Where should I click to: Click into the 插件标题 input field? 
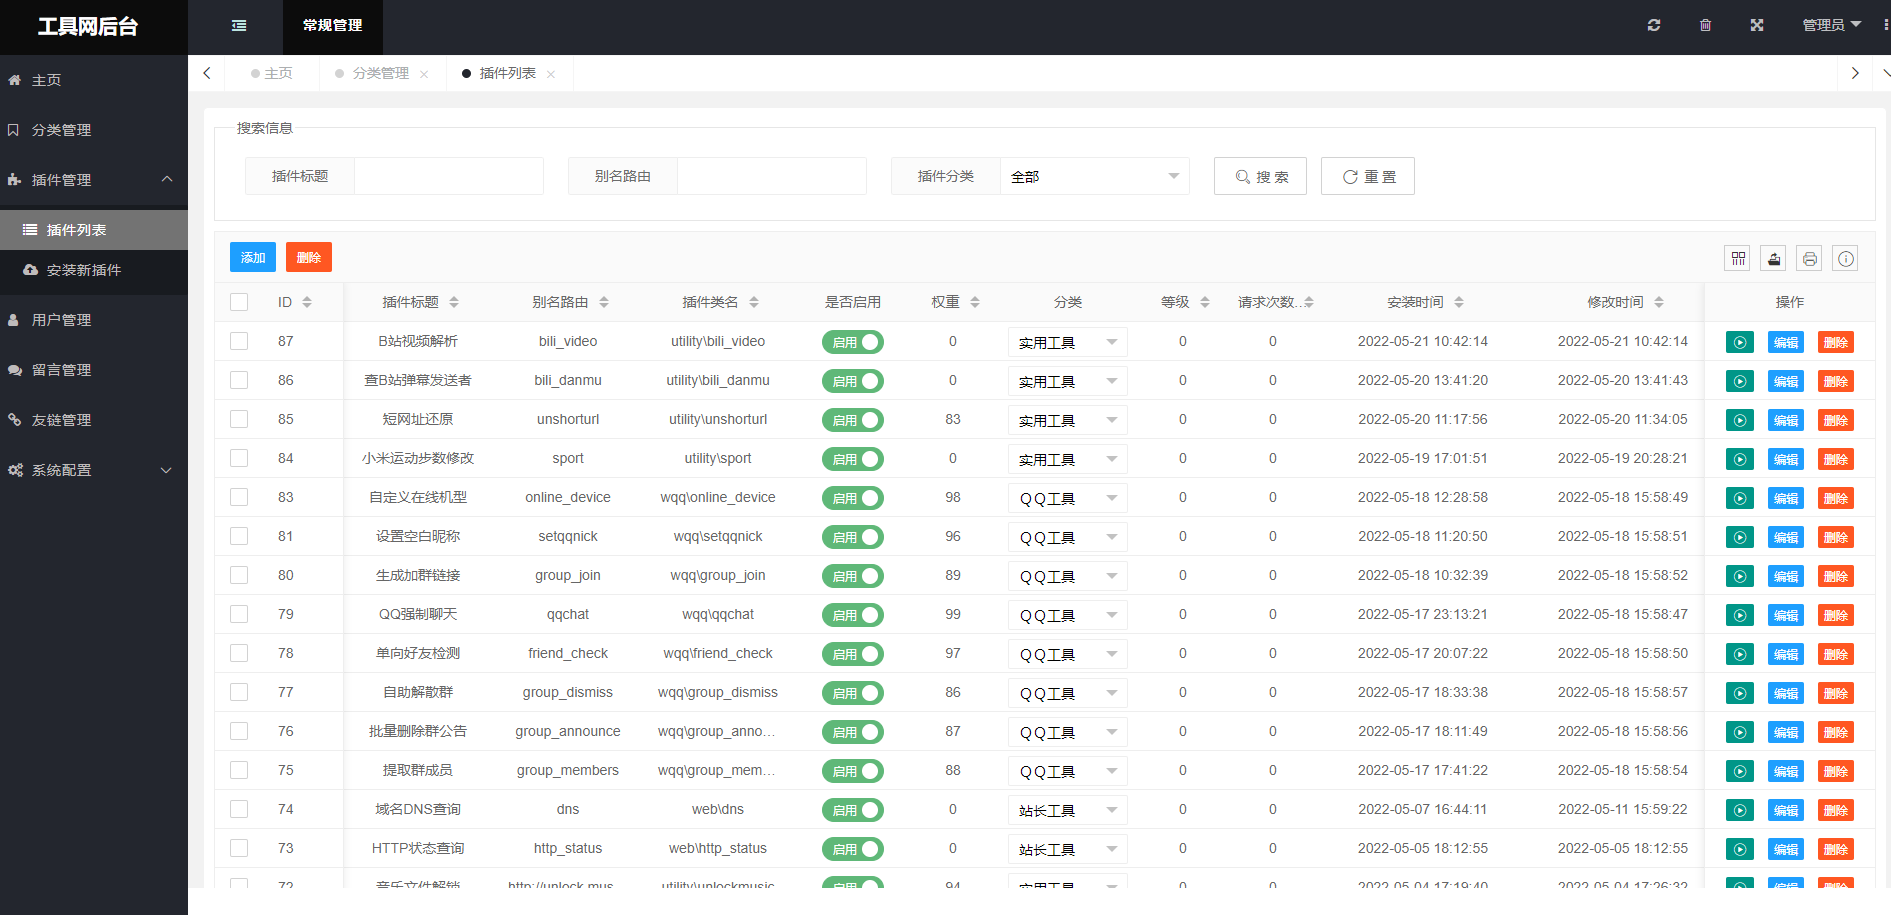(x=448, y=176)
